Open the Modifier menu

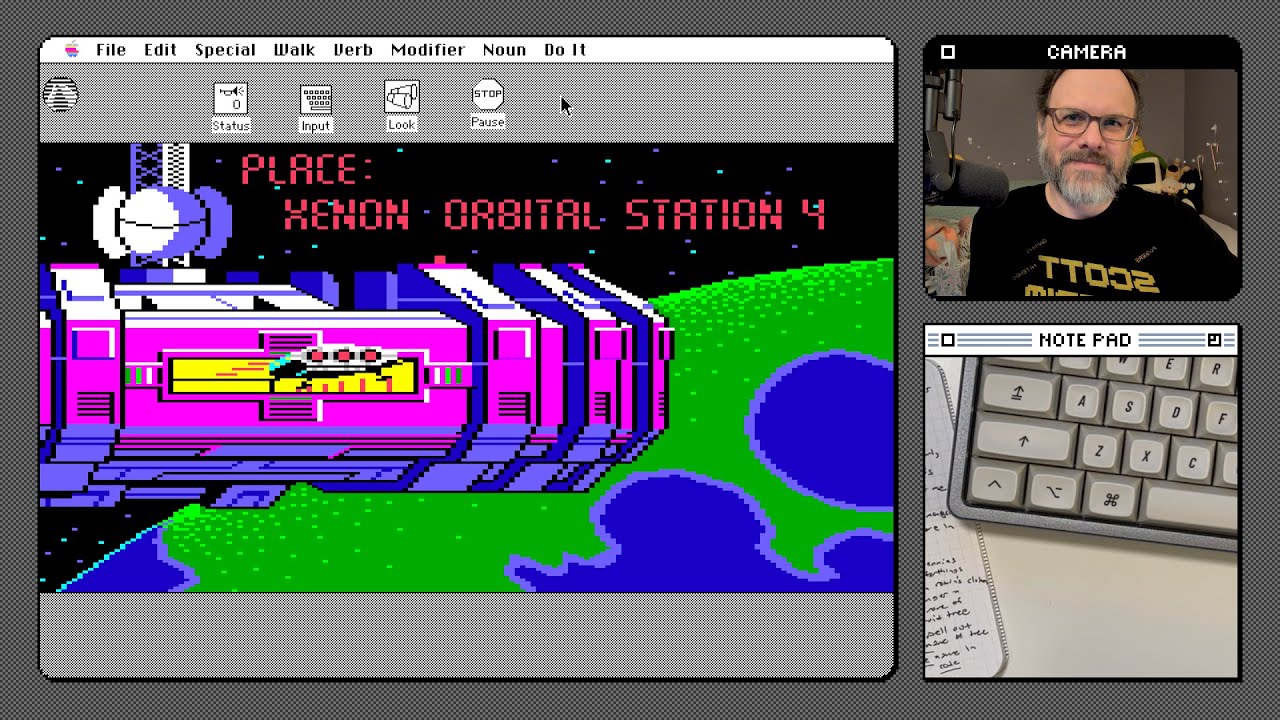pos(428,50)
